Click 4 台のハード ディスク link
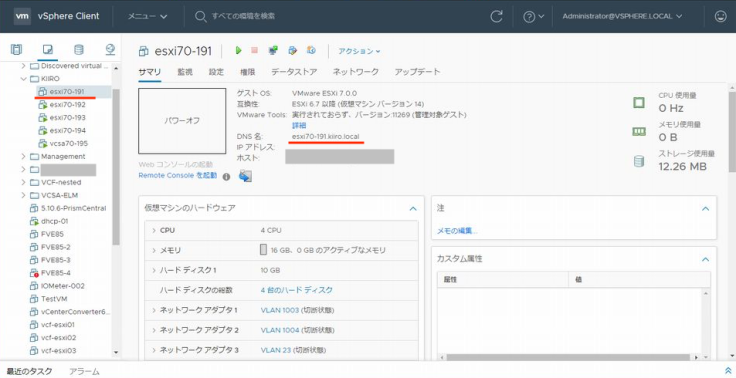Screen dimensions: 736x378 tap(297, 290)
